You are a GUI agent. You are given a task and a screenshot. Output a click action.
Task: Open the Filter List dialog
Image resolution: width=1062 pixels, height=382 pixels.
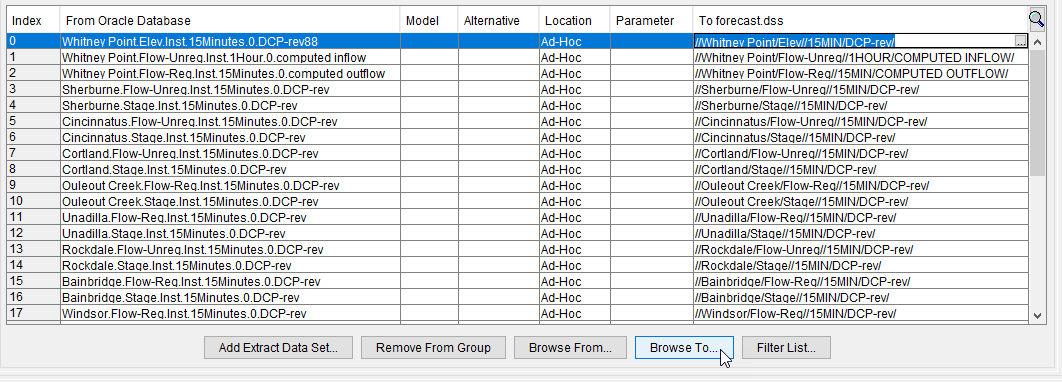tap(786, 348)
